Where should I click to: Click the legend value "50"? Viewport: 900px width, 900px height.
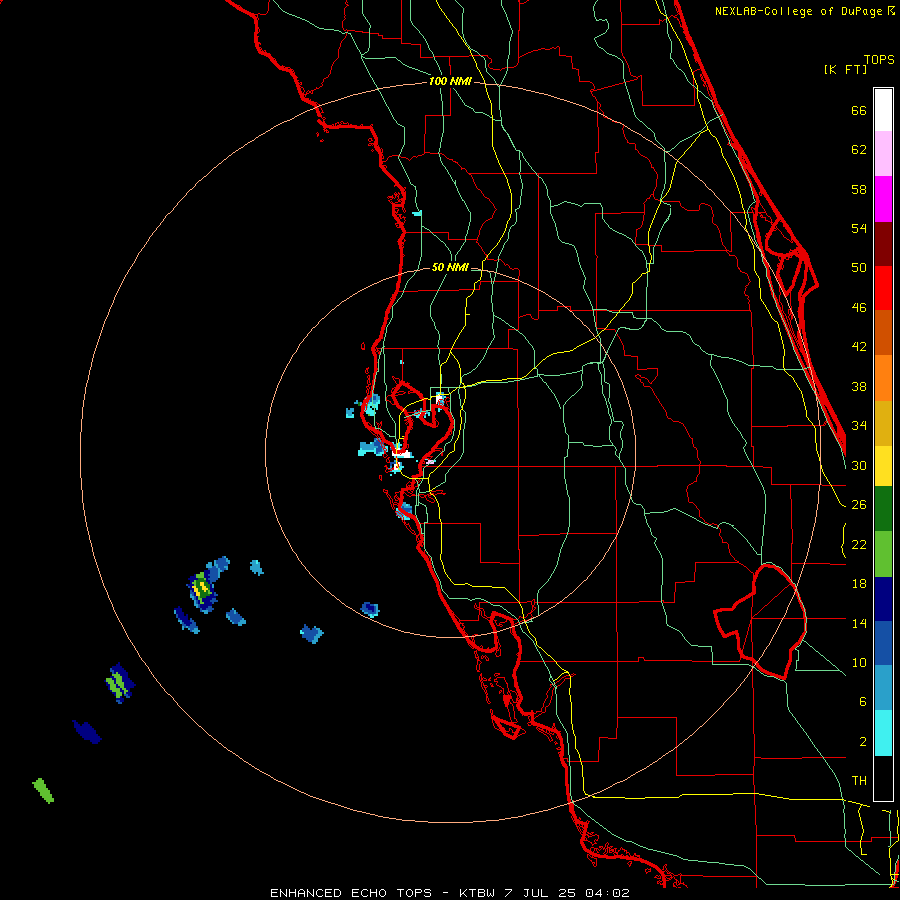click(x=859, y=268)
